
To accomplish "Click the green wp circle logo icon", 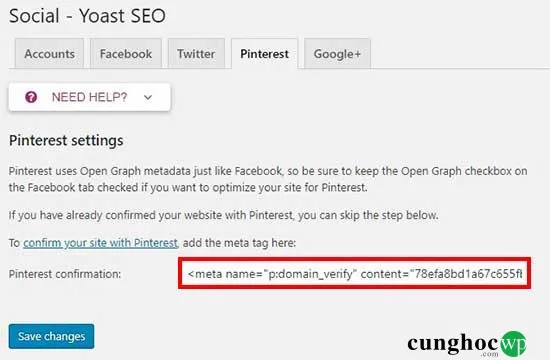I will coord(514,343).
